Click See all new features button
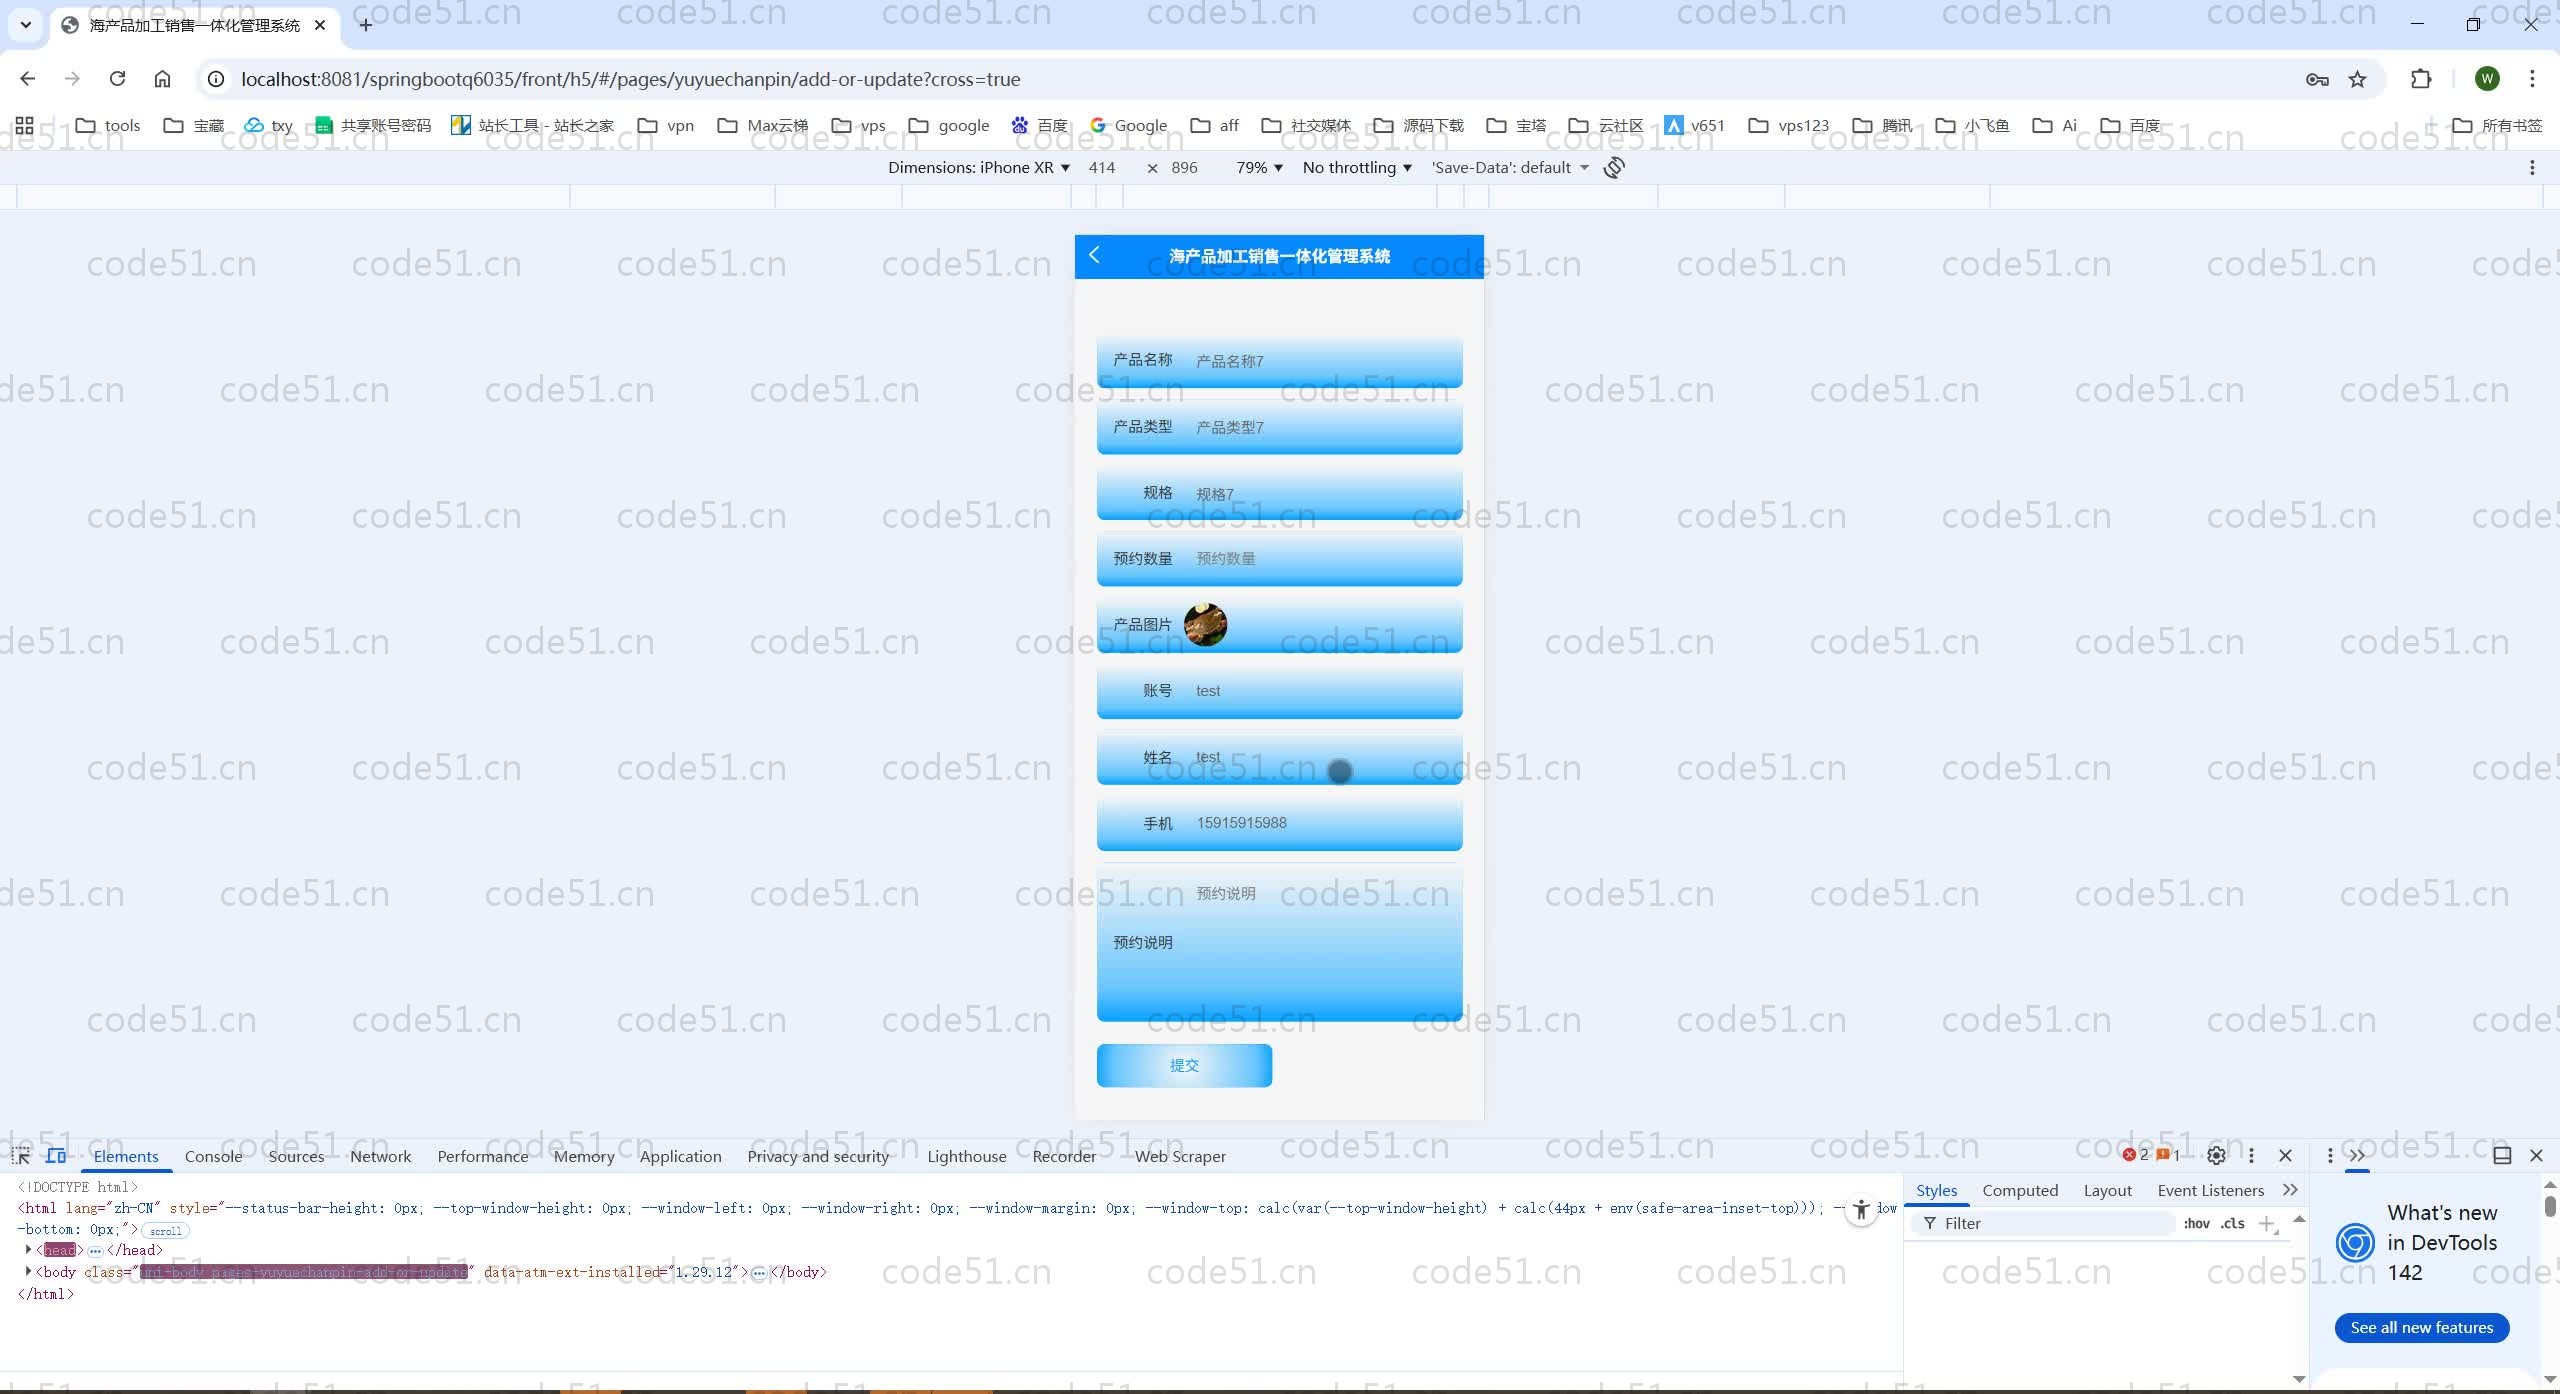This screenshot has height=1394, width=2560. coord(2421,1328)
